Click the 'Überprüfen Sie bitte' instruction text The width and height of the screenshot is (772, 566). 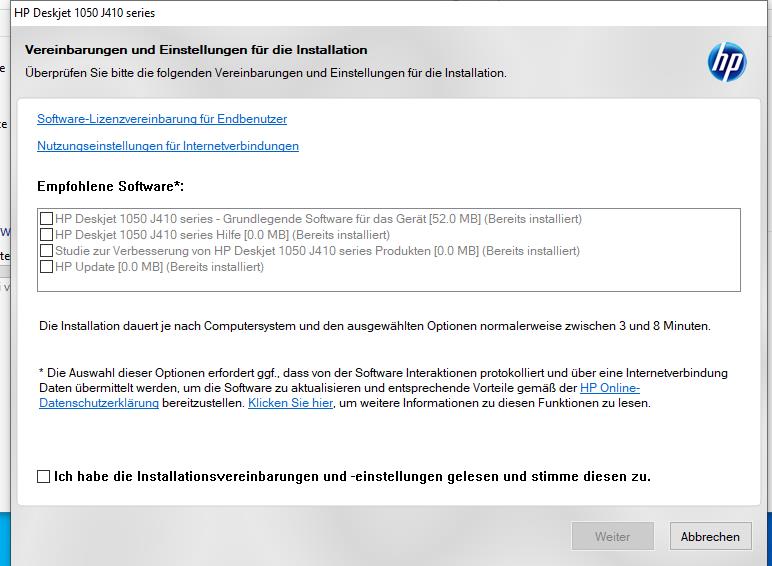[266, 73]
